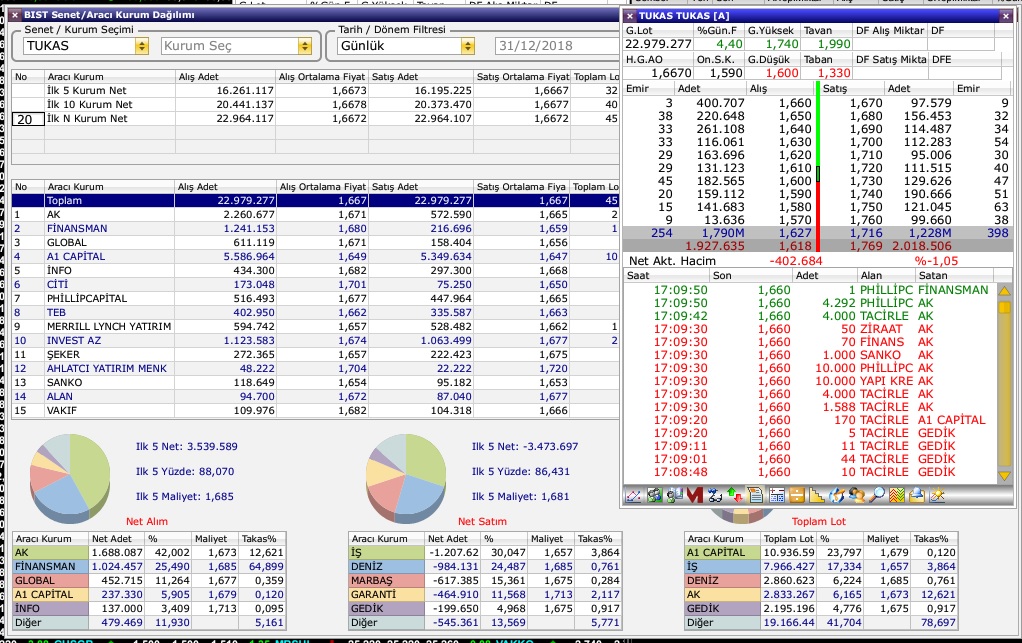Click the yellow staircase icon in TUKAS toolbar
The height and width of the screenshot is (643, 1022).
click(817, 495)
